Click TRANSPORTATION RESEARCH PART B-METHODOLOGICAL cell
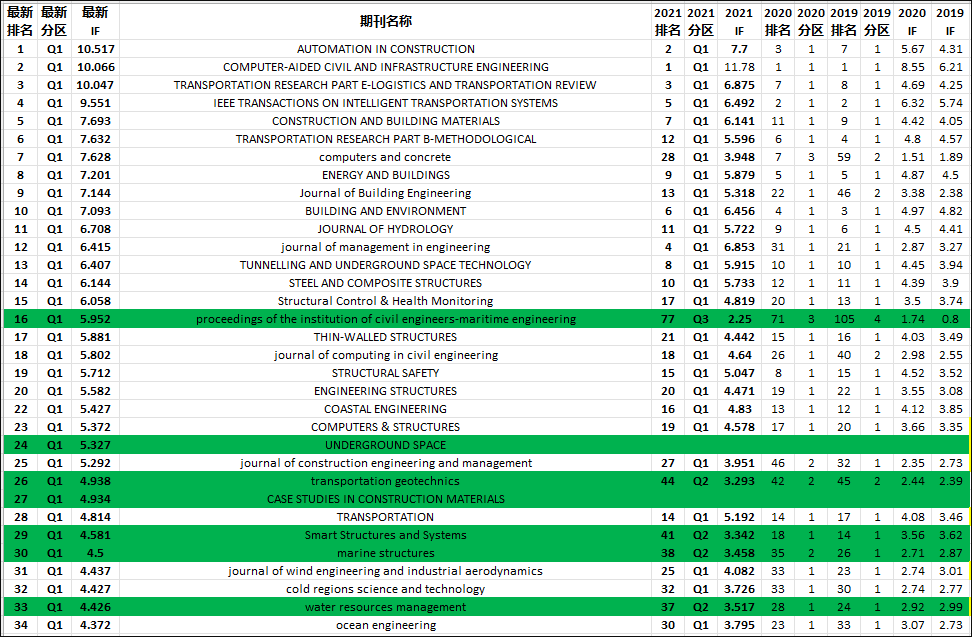 (386, 139)
